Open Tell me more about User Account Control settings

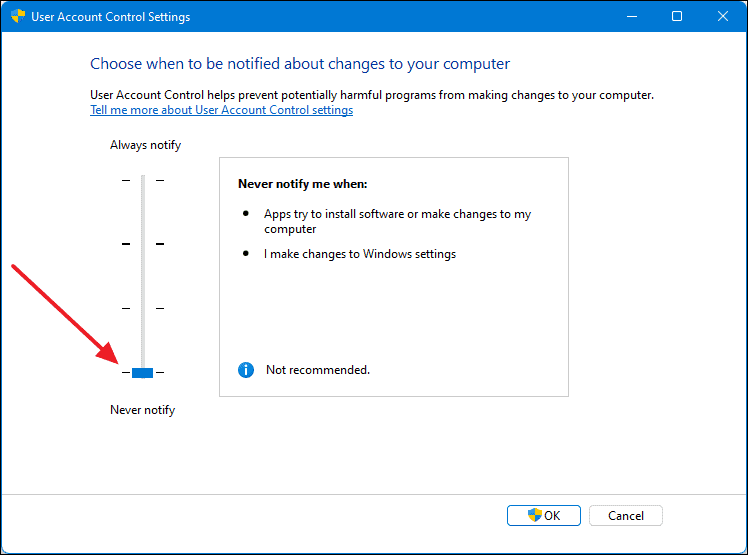click(x=221, y=110)
